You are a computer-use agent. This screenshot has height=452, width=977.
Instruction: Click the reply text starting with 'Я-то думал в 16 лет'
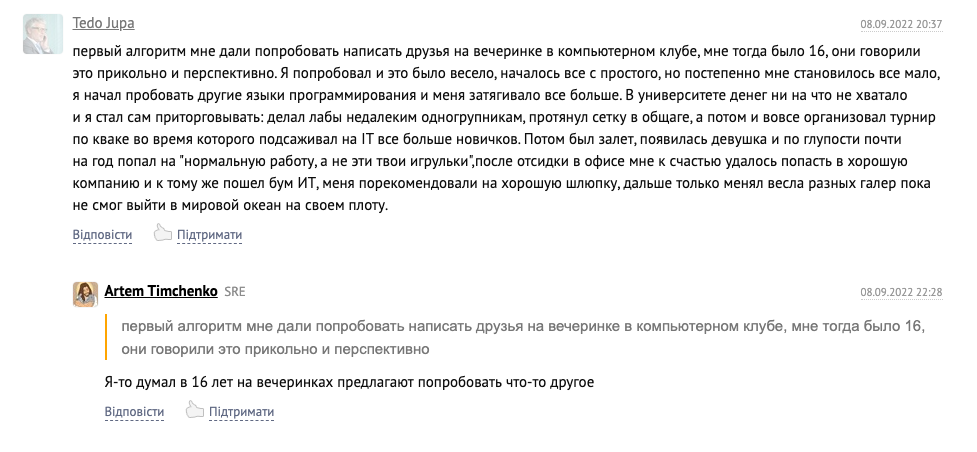[x=349, y=382]
